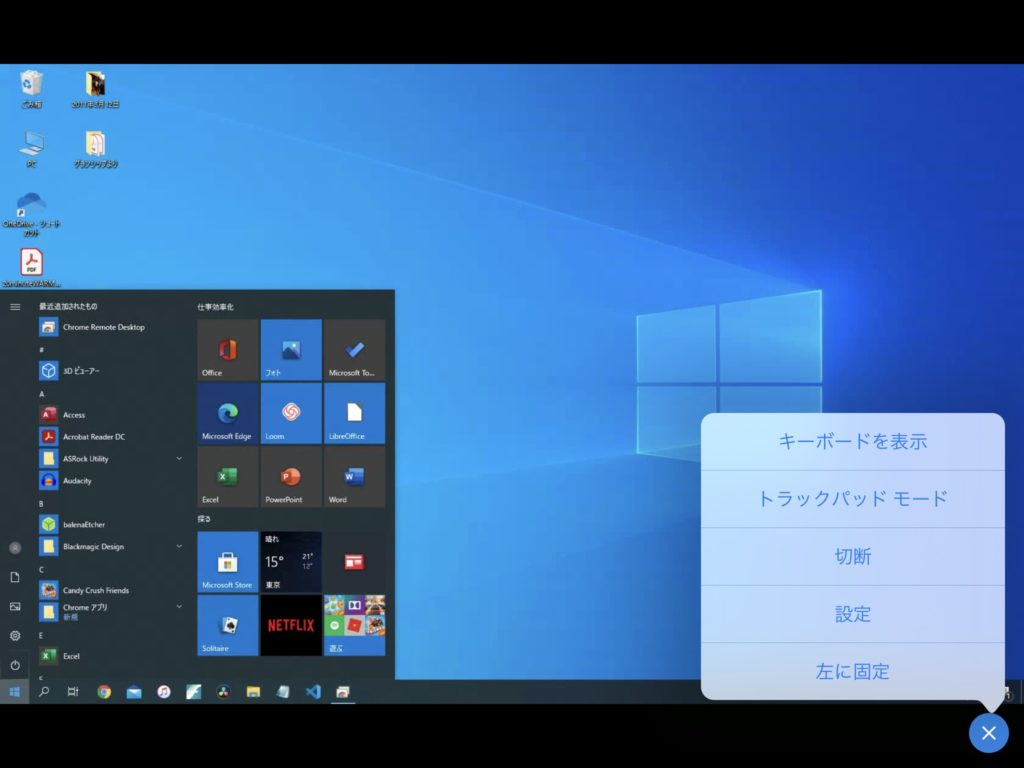
Task: Choose 左に固定 in the popup menu
Action: (852, 671)
